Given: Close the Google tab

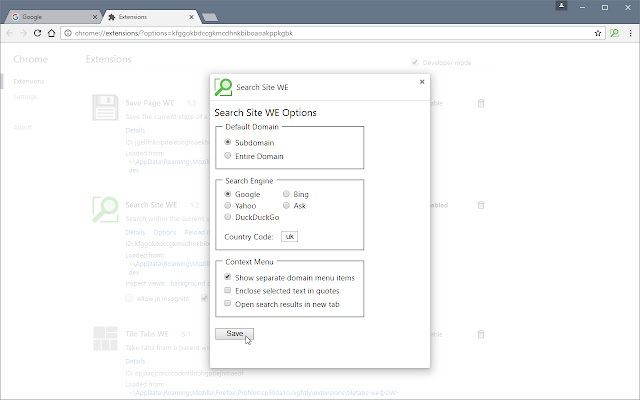Looking at the screenshot, I should (x=95, y=17).
